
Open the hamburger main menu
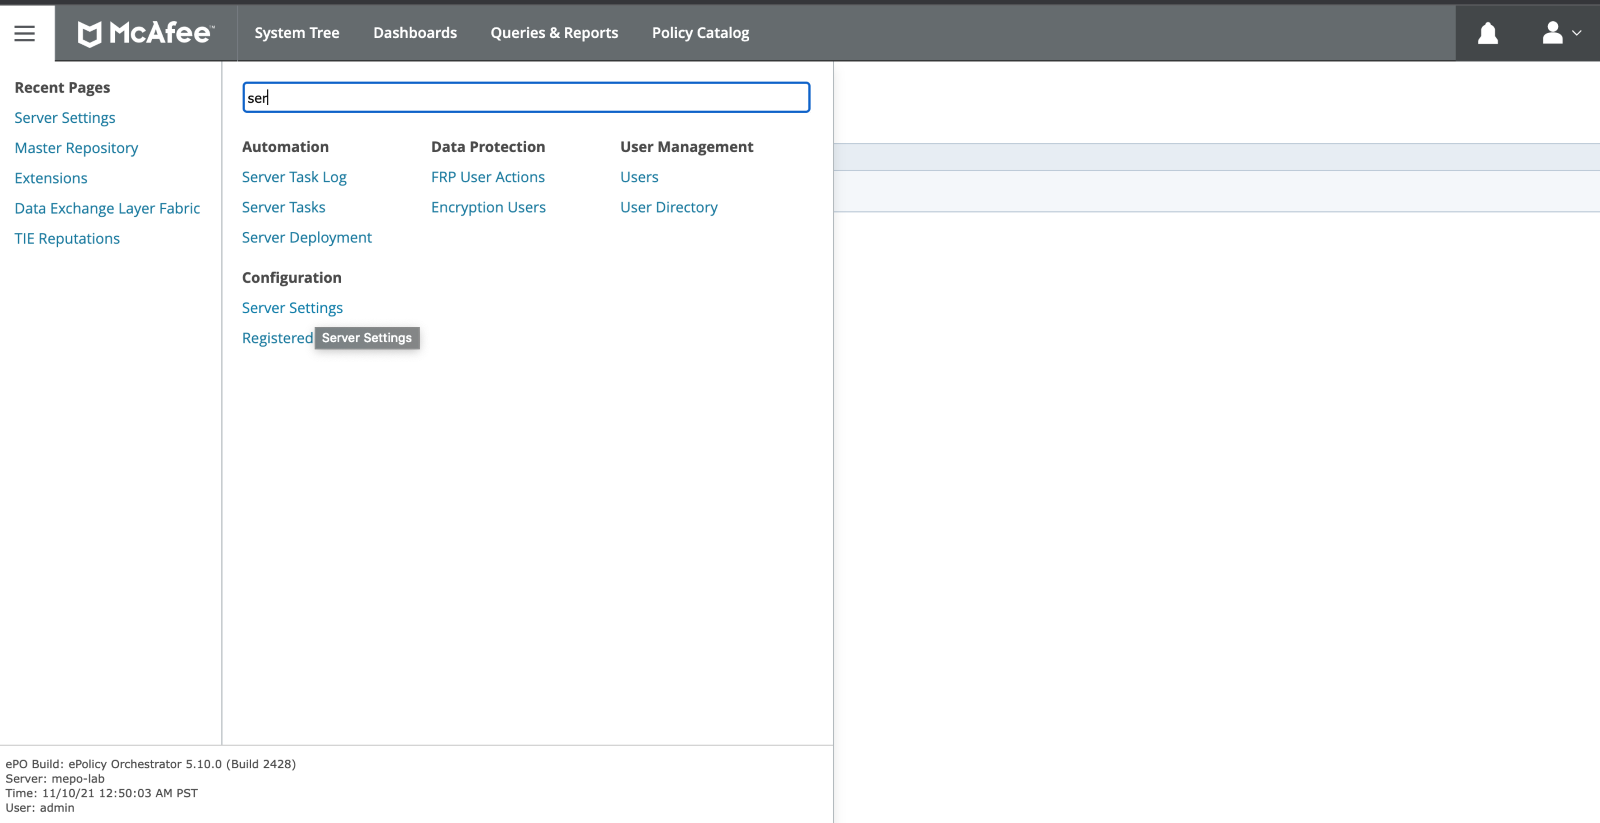coord(25,33)
